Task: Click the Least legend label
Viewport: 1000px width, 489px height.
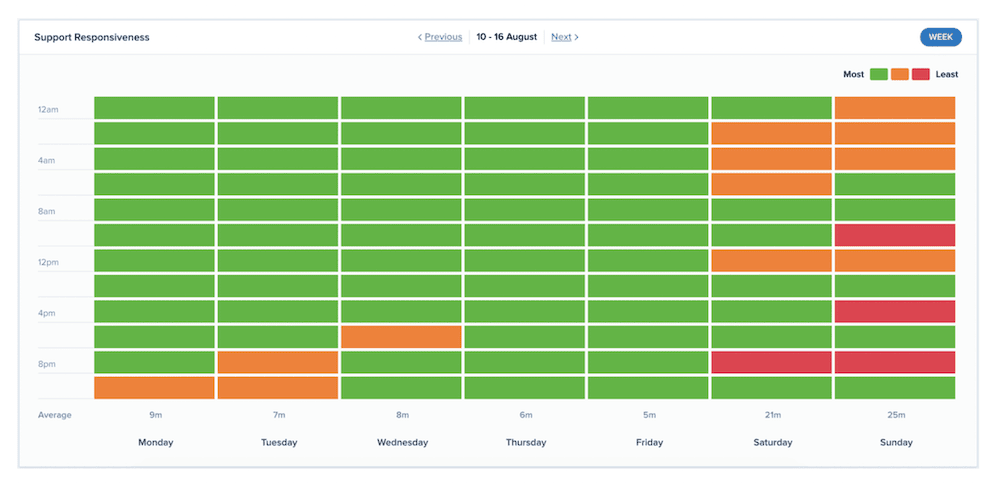Action: pyautogui.click(x=947, y=74)
